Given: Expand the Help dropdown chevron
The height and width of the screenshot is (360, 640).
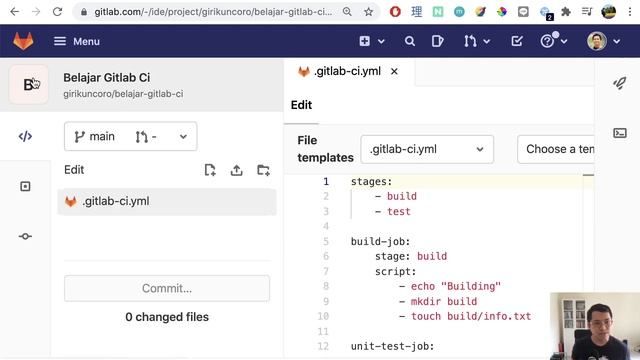Looking at the screenshot, I should tap(564, 41).
